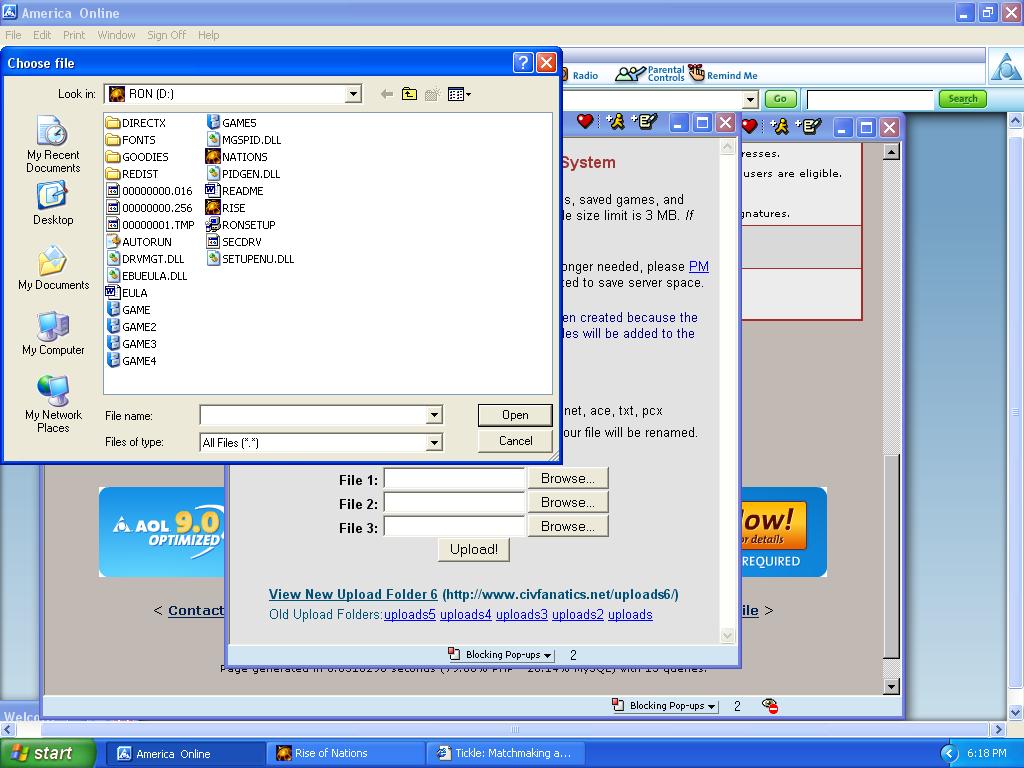Open the File menu
This screenshot has height=768, width=1024.
pyautogui.click(x=13, y=35)
